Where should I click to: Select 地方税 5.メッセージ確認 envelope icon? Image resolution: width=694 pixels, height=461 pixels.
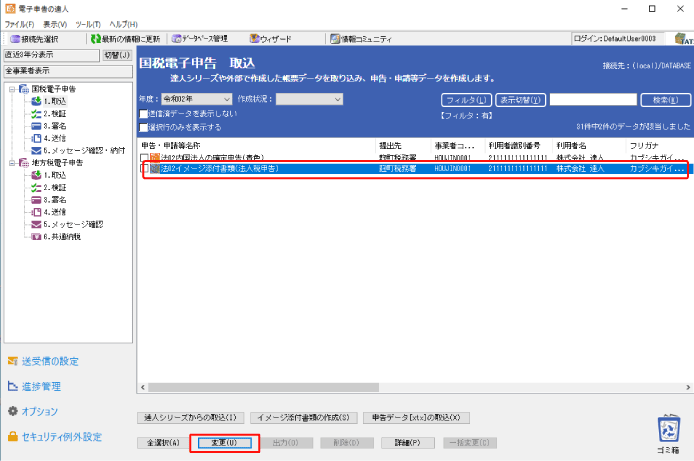(36, 225)
